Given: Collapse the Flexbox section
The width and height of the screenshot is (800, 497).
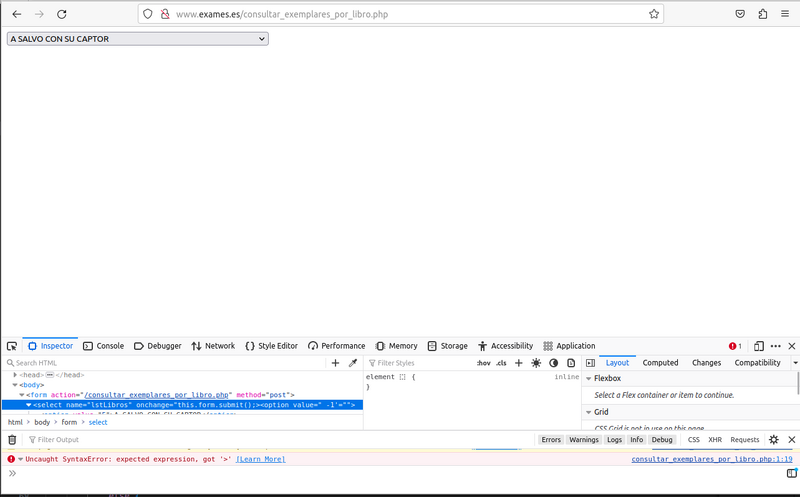Looking at the screenshot, I should [589, 379].
